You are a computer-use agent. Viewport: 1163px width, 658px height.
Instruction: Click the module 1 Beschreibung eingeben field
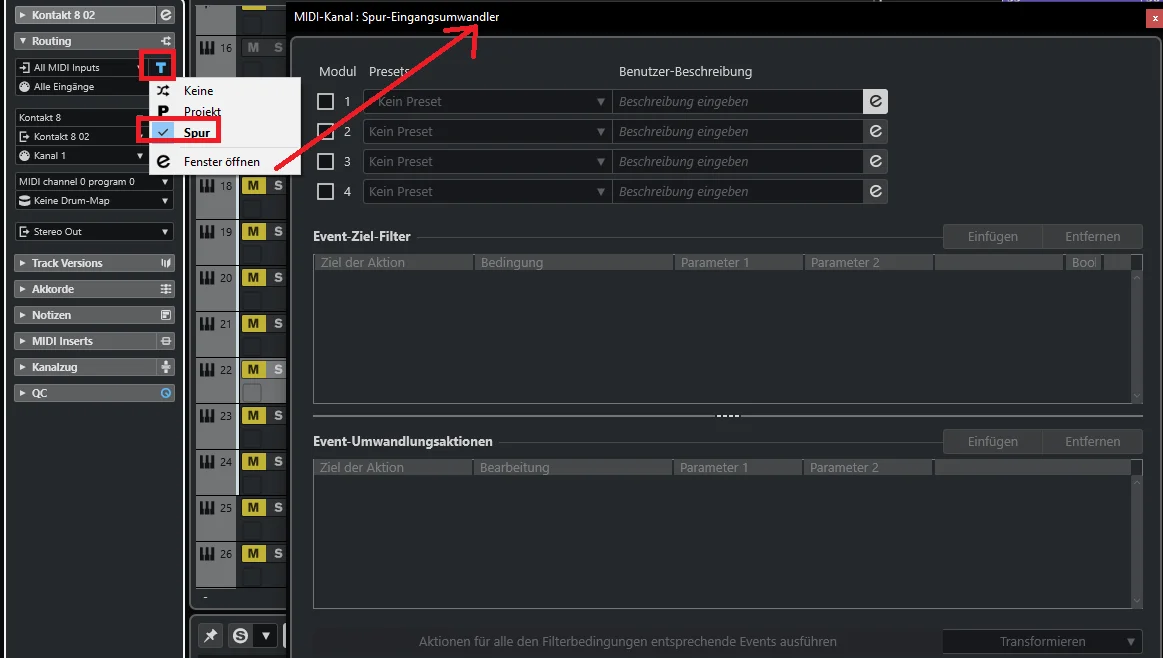737,102
